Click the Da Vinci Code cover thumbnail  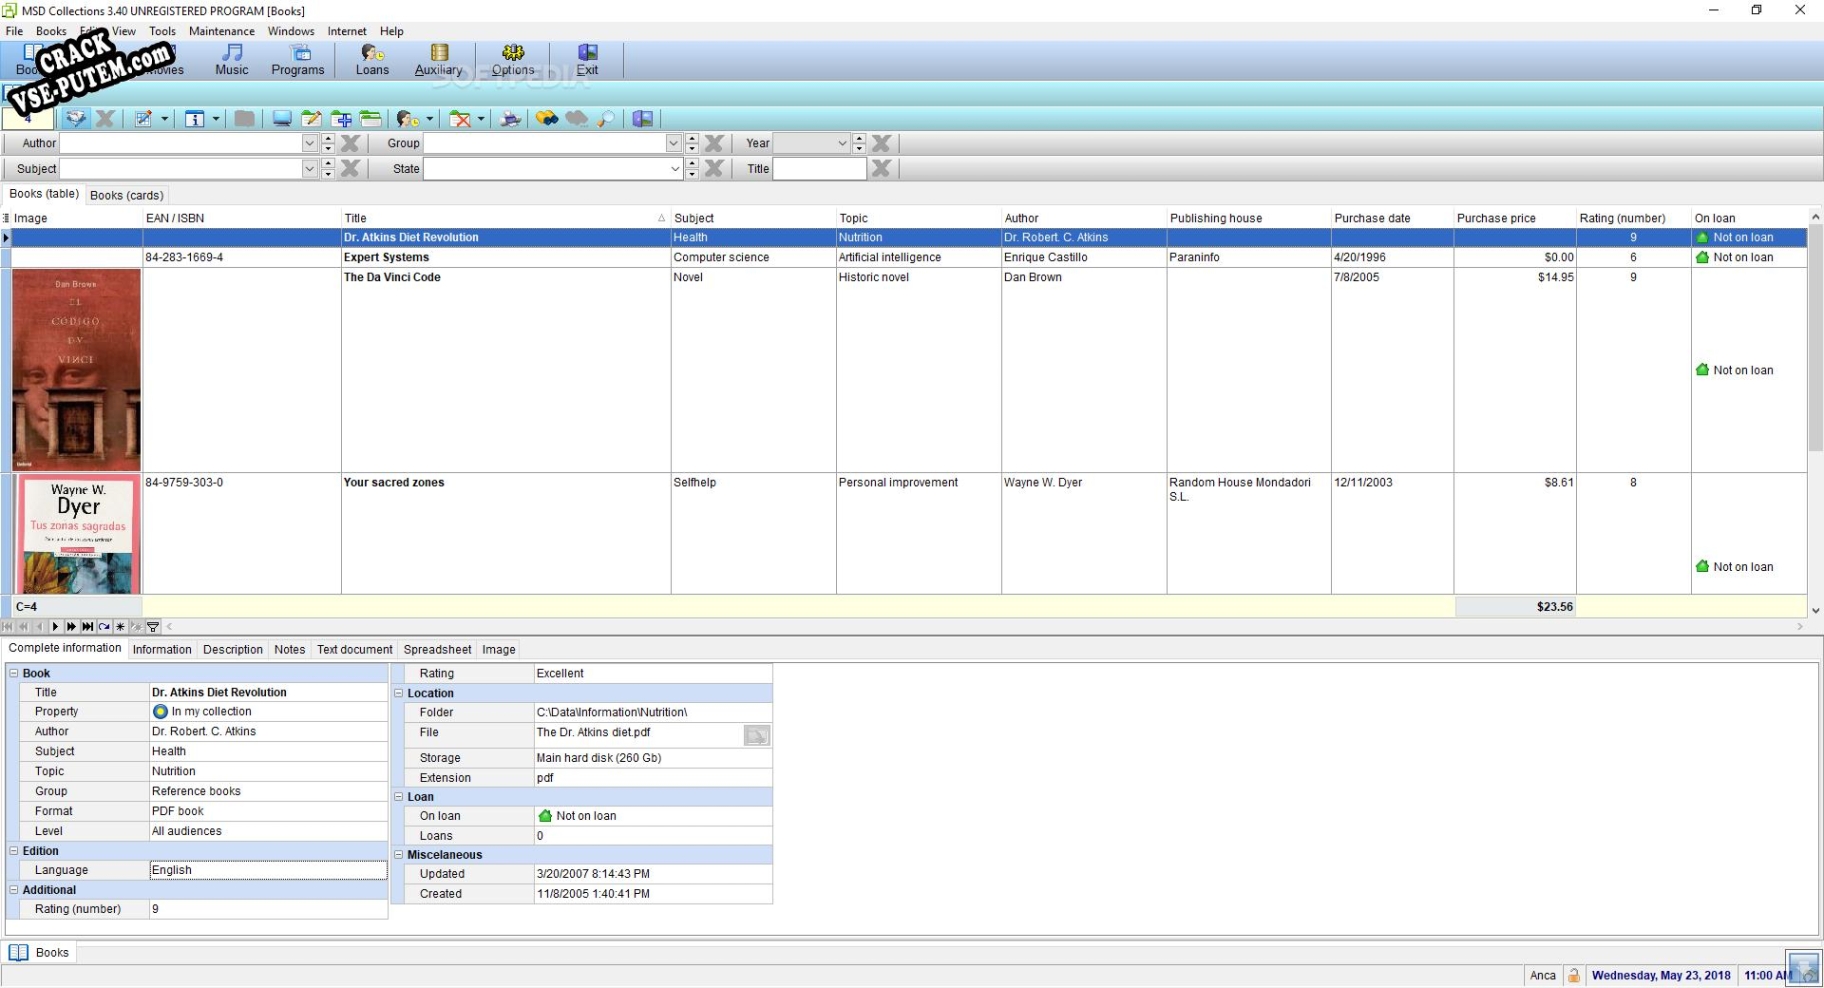76,369
